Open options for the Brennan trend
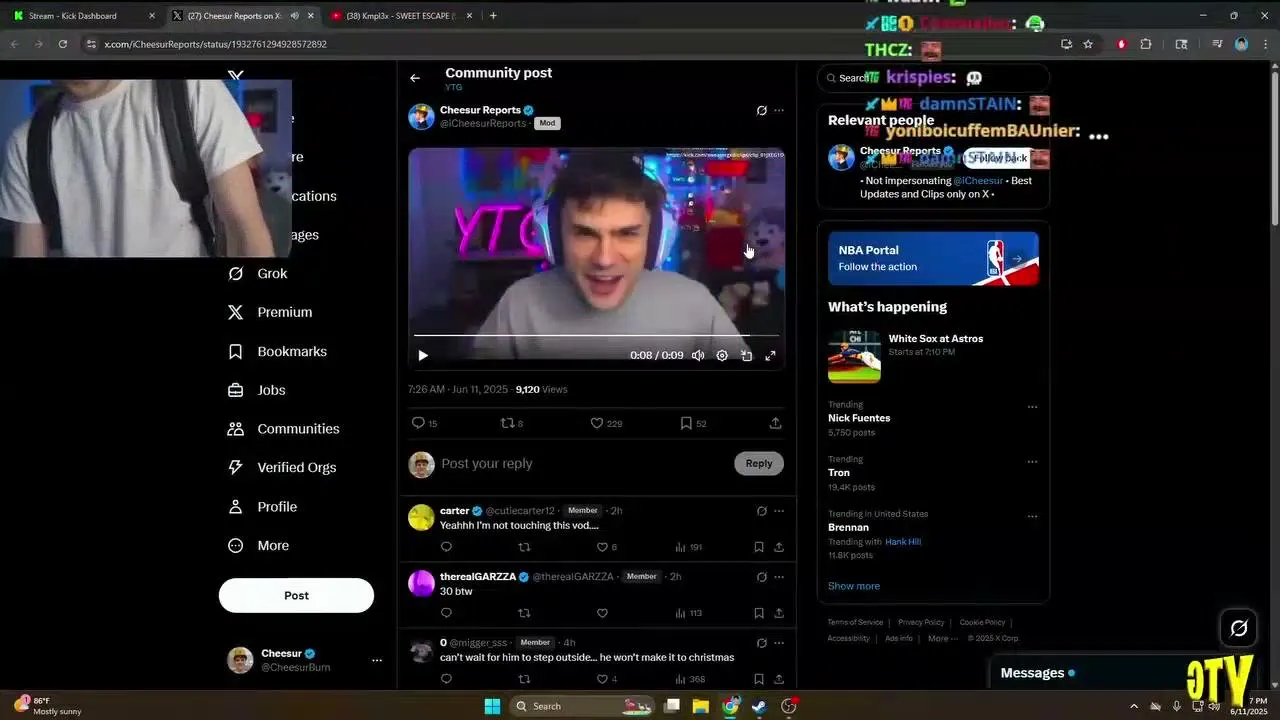Image resolution: width=1280 pixels, height=720 pixels. [x=1032, y=517]
